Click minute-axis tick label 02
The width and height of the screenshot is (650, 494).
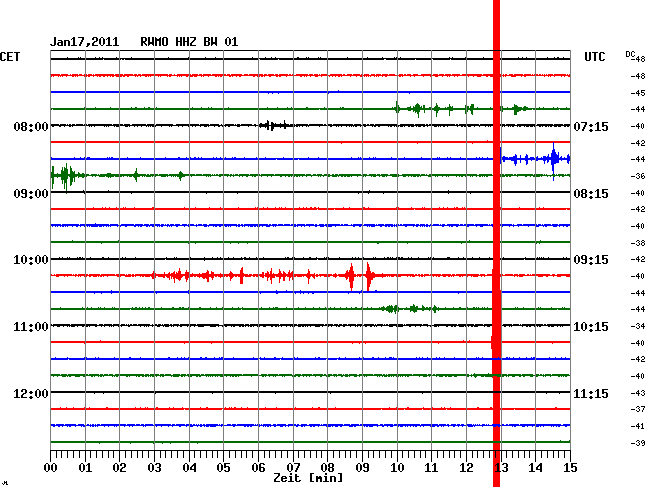coord(119,468)
